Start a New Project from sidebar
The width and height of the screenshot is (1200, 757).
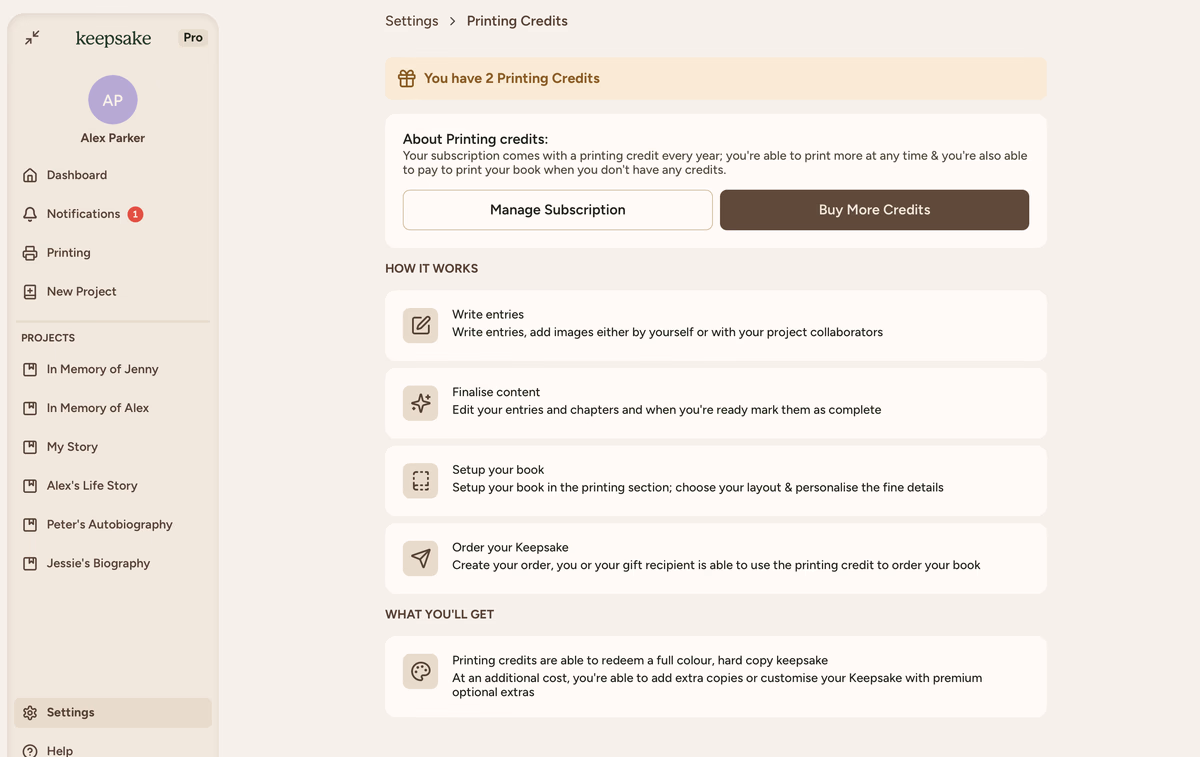81,292
